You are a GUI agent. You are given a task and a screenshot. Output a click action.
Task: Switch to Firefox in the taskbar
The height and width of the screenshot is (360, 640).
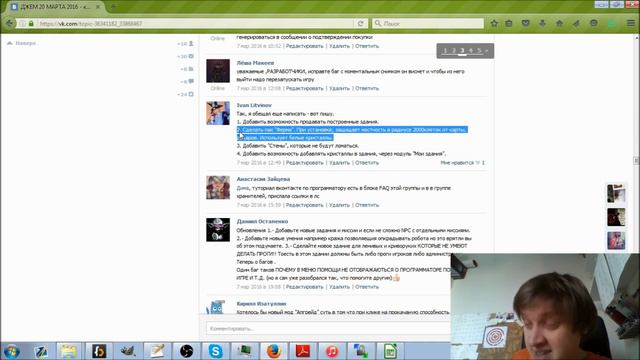click(x=274, y=351)
